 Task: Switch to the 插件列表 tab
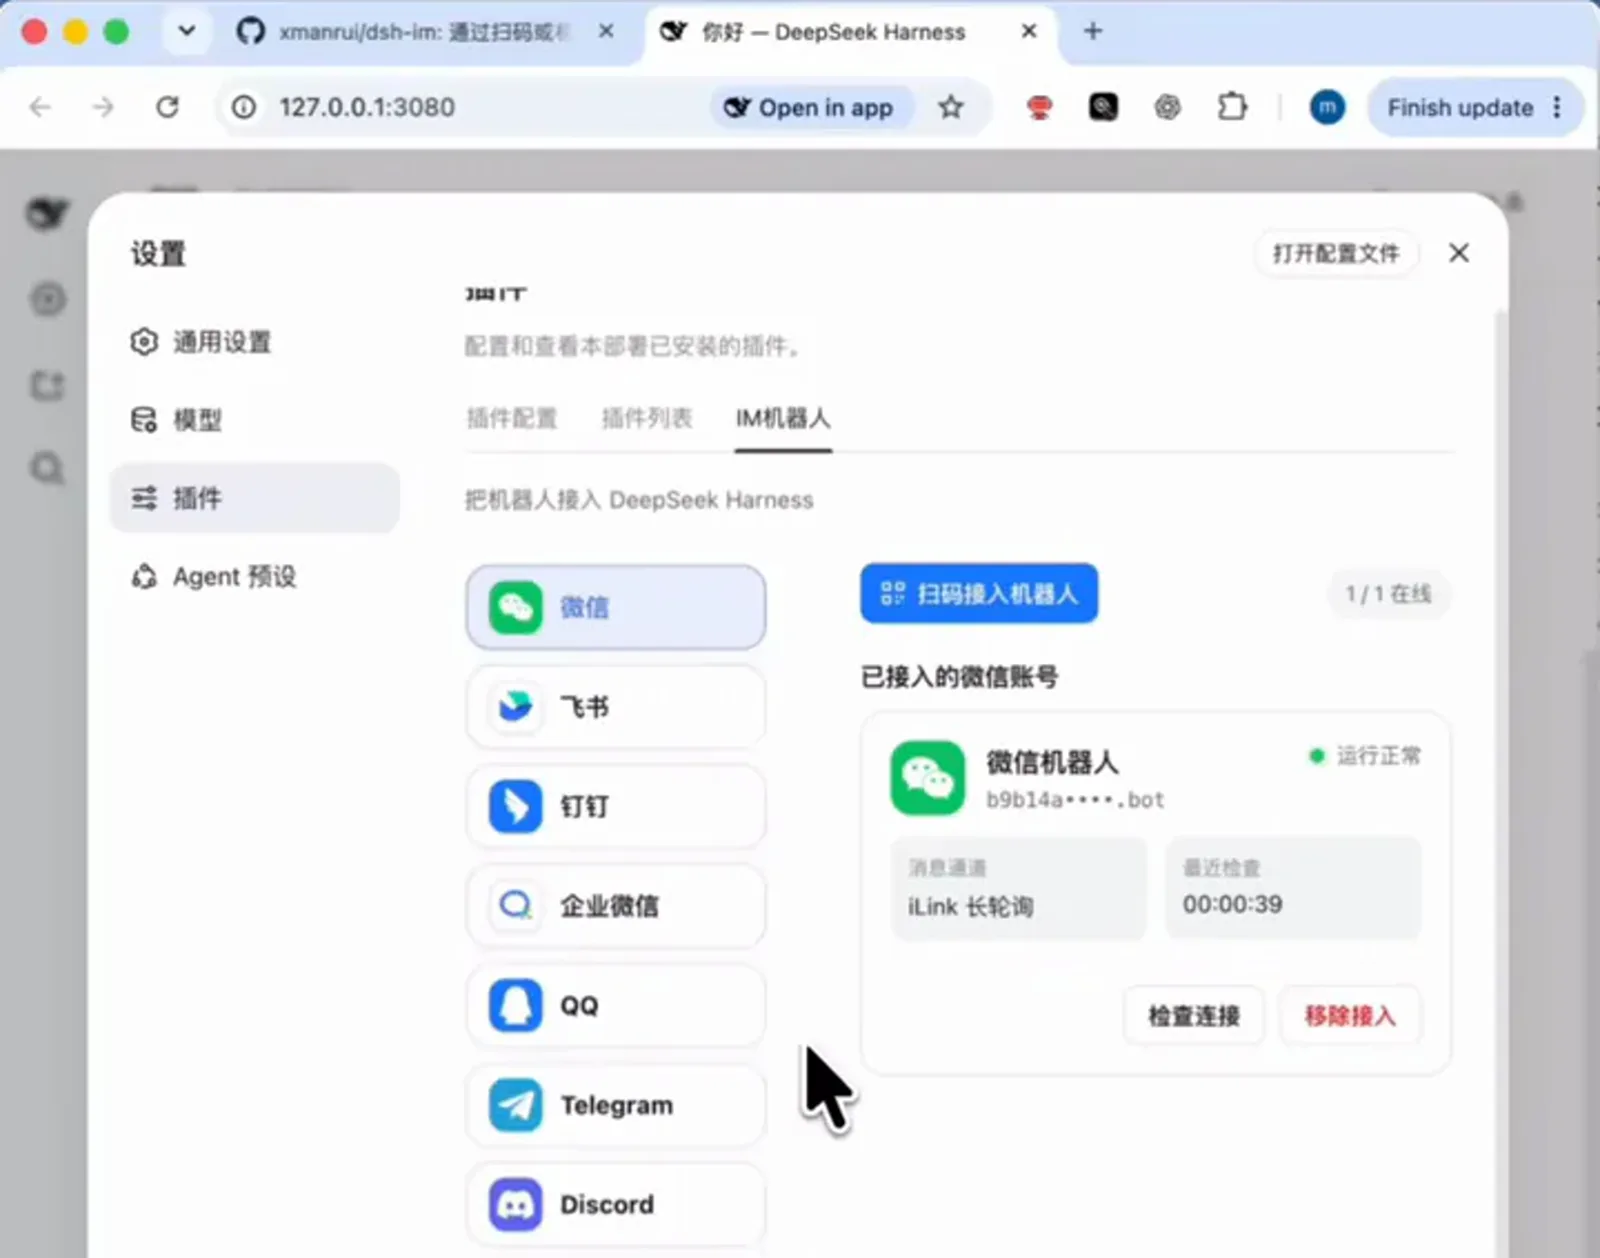coord(647,418)
